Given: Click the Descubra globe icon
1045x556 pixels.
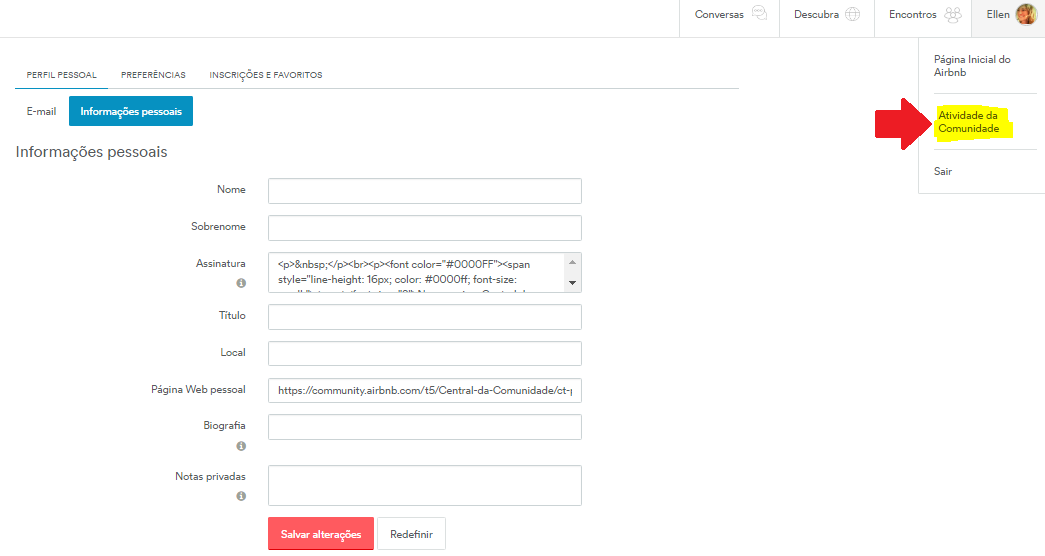Looking at the screenshot, I should (852, 15).
